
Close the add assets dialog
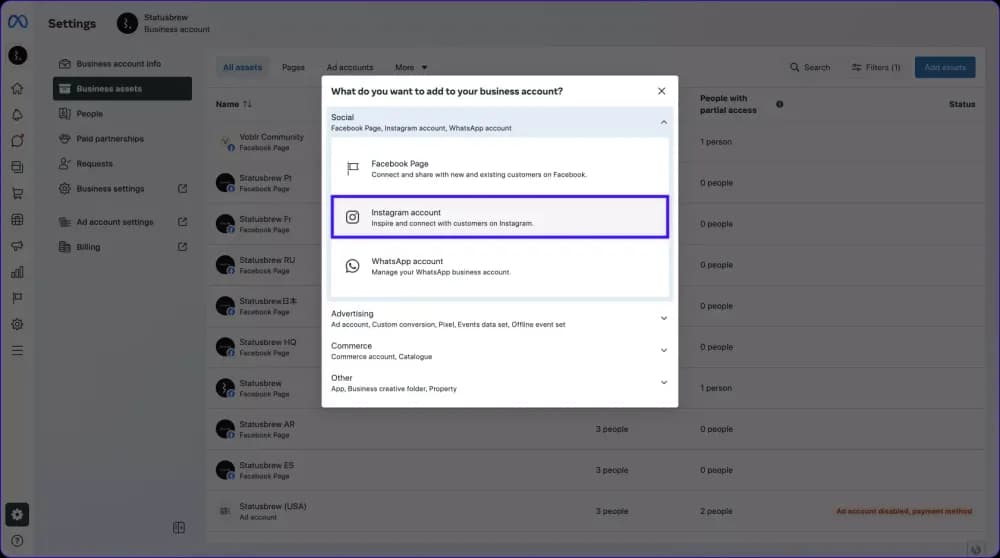tap(661, 91)
